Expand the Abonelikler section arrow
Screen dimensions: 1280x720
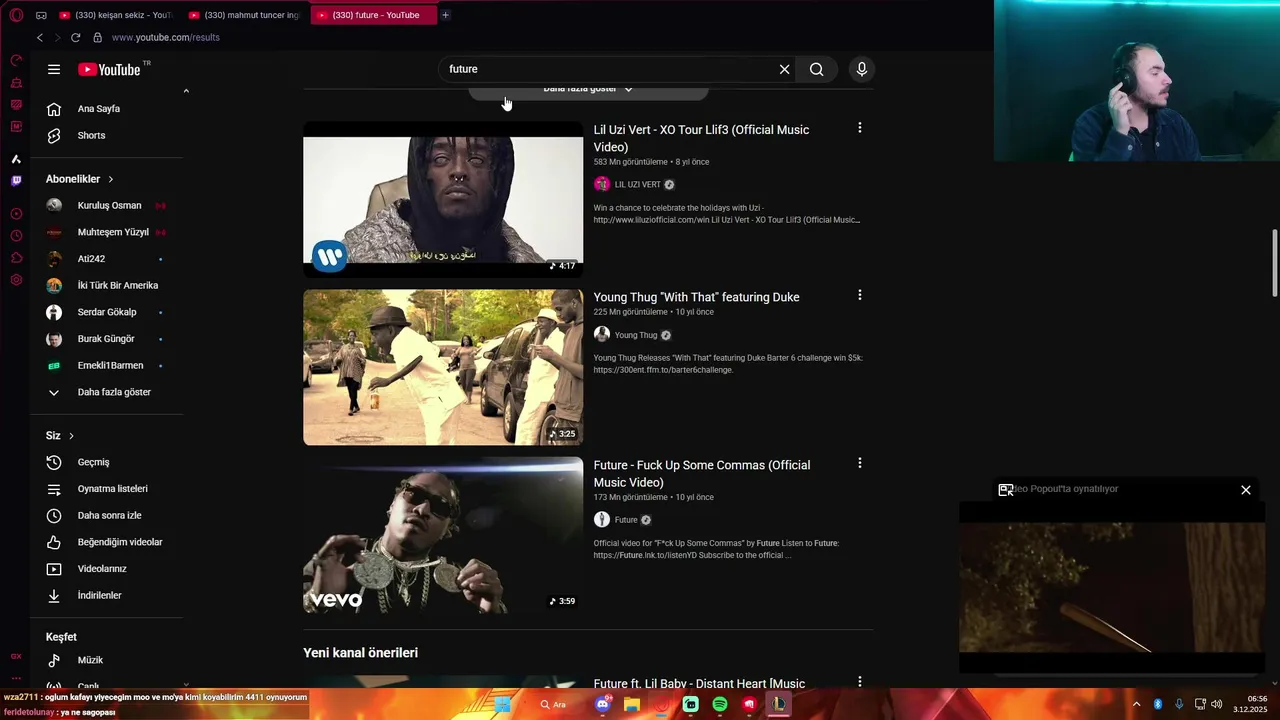tap(110, 179)
